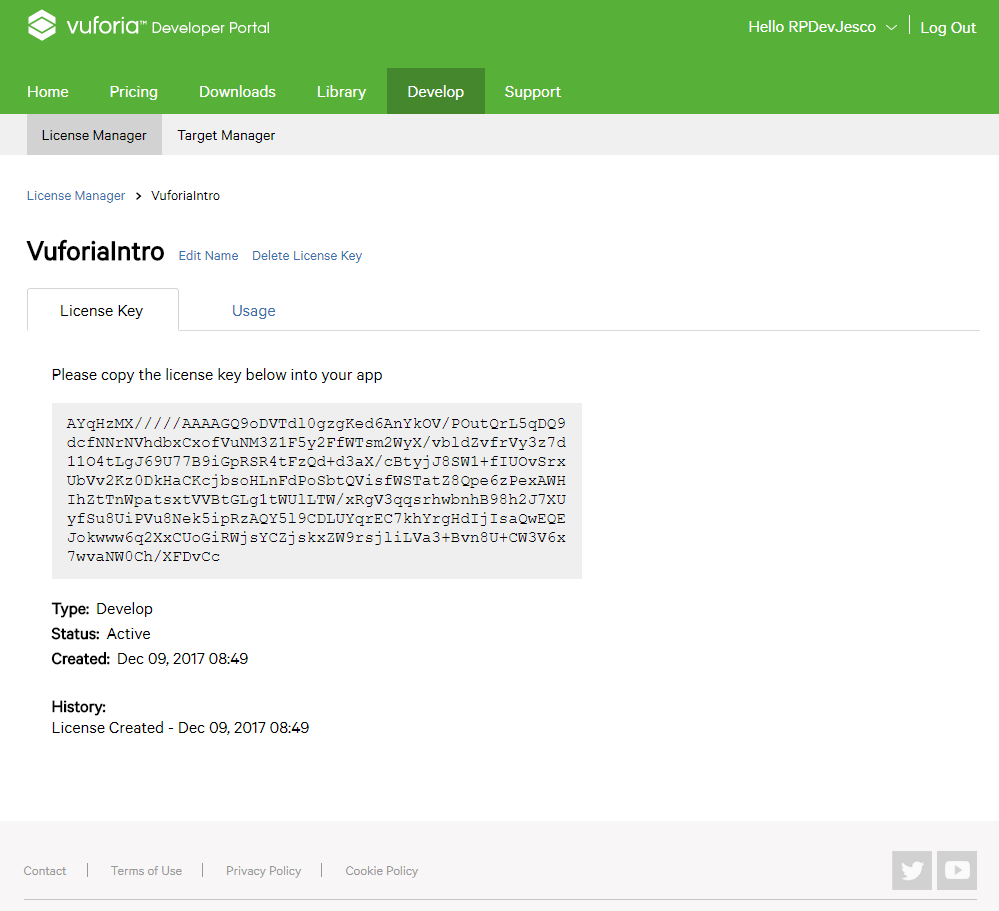The image size is (999, 911).
Task: Click Delete License Key link
Action: pos(307,255)
